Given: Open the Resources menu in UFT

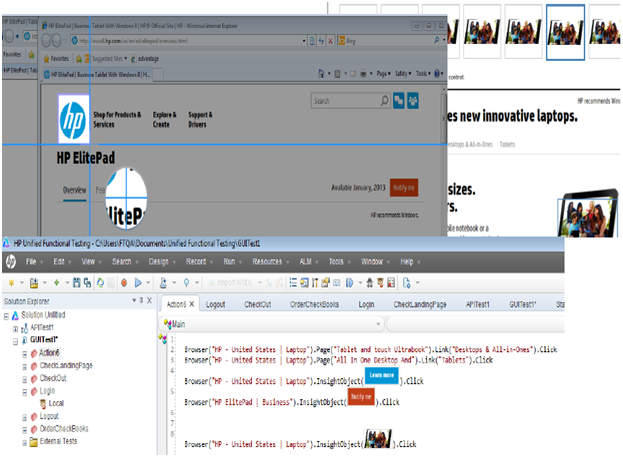Looking at the screenshot, I should 267,261.
